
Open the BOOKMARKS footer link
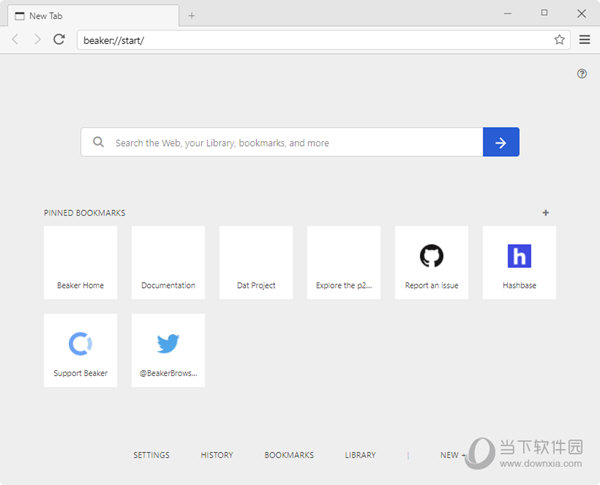tap(289, 455)
